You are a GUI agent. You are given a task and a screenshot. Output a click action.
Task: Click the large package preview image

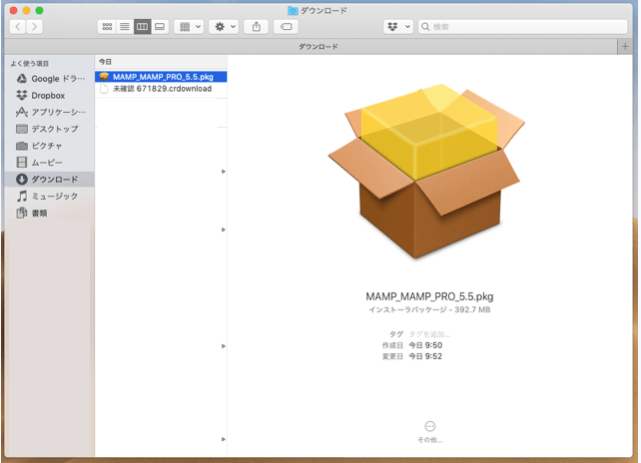(426, 172)
